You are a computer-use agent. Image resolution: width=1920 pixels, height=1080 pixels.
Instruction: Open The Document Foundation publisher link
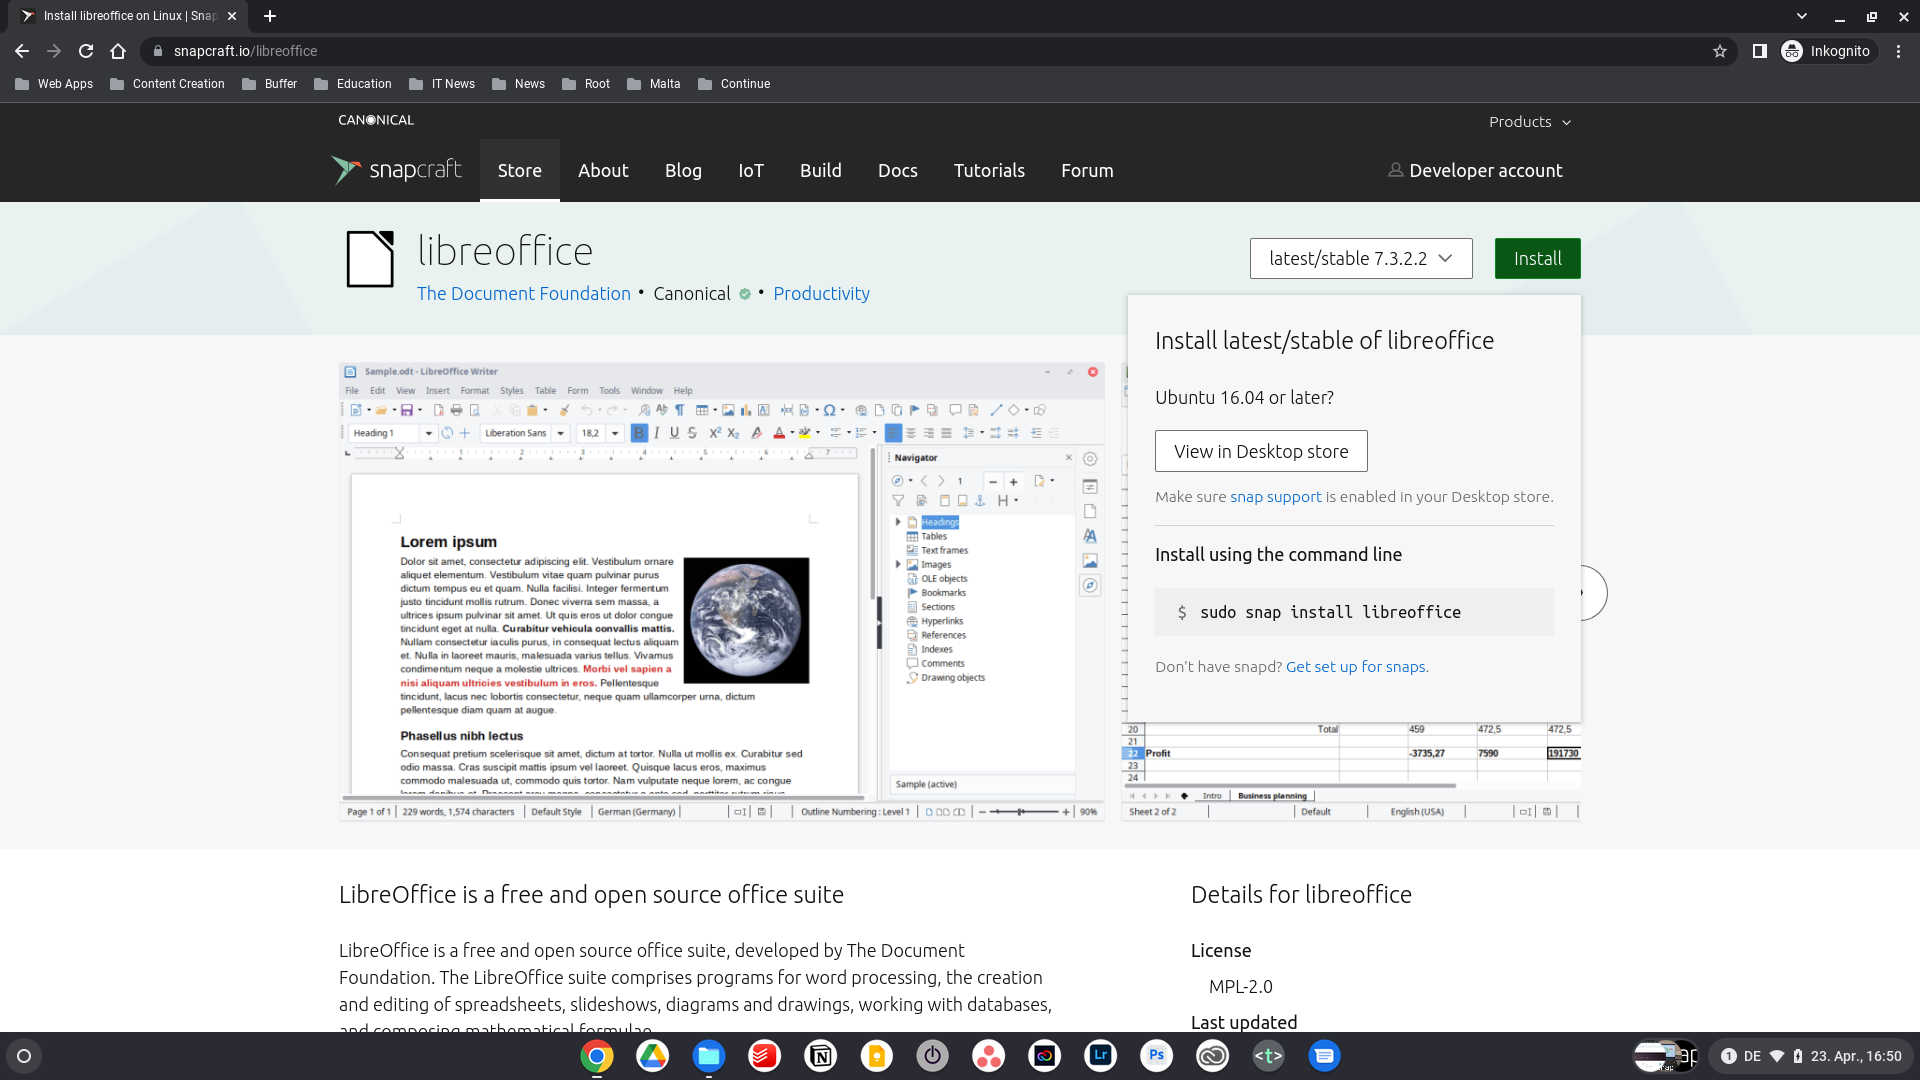coord(524,294)
